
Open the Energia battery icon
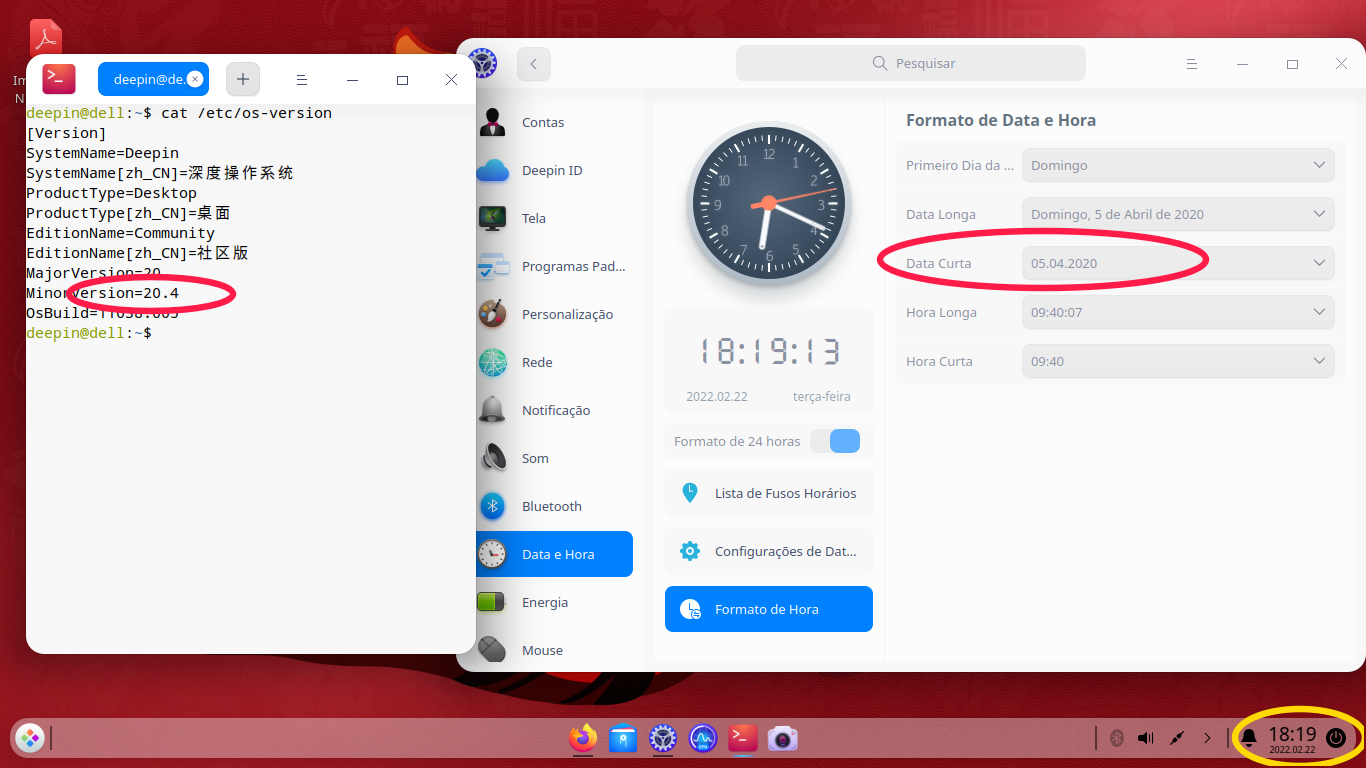(492, 602)
